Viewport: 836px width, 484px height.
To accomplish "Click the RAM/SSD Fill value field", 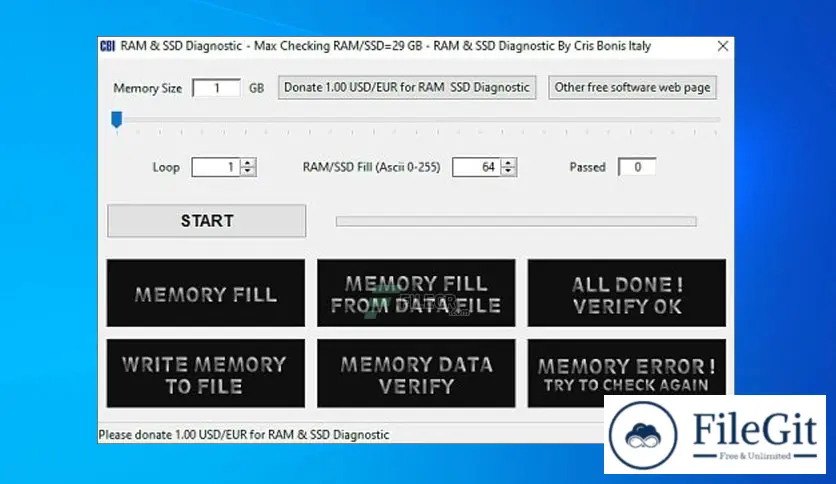I will click(x=477, y=167).
